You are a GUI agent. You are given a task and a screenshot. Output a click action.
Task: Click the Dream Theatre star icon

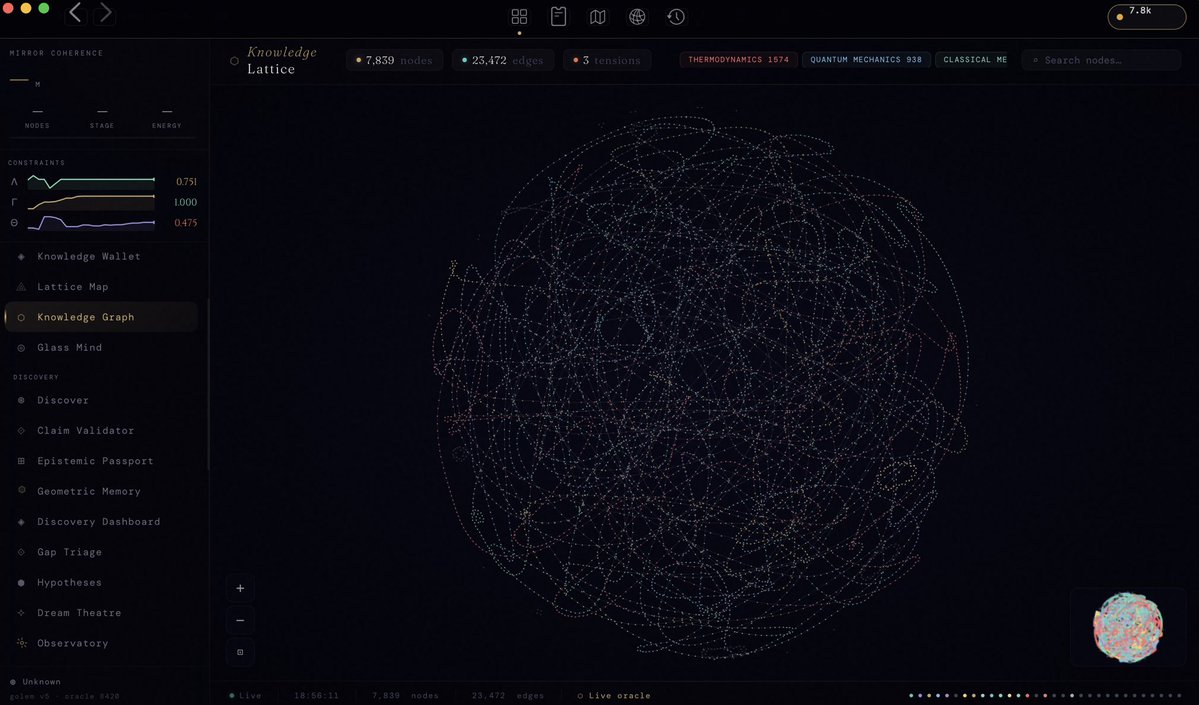21,612
